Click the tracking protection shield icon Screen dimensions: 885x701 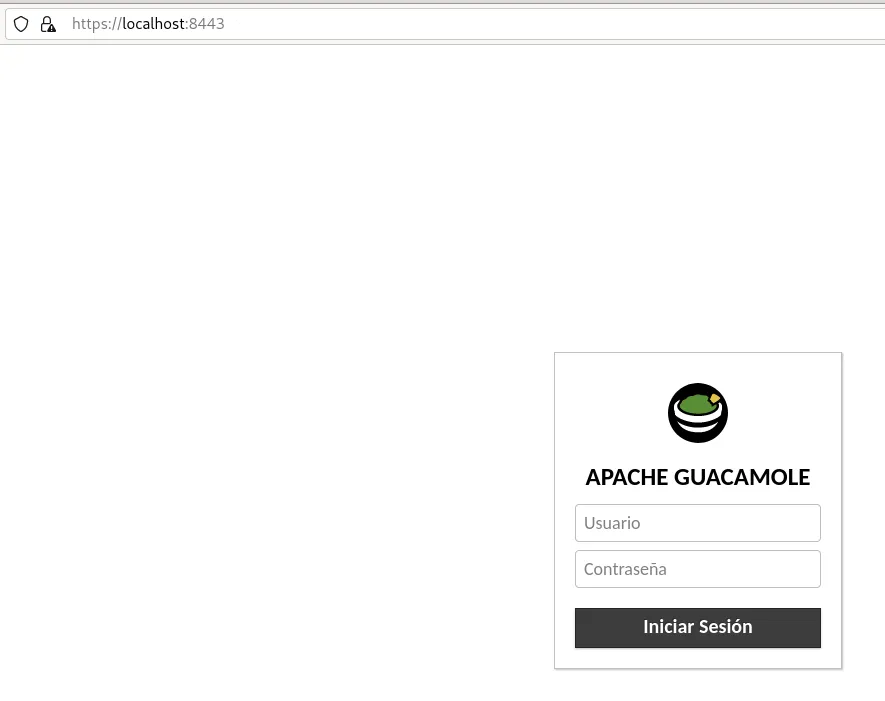tap(21, 24)
